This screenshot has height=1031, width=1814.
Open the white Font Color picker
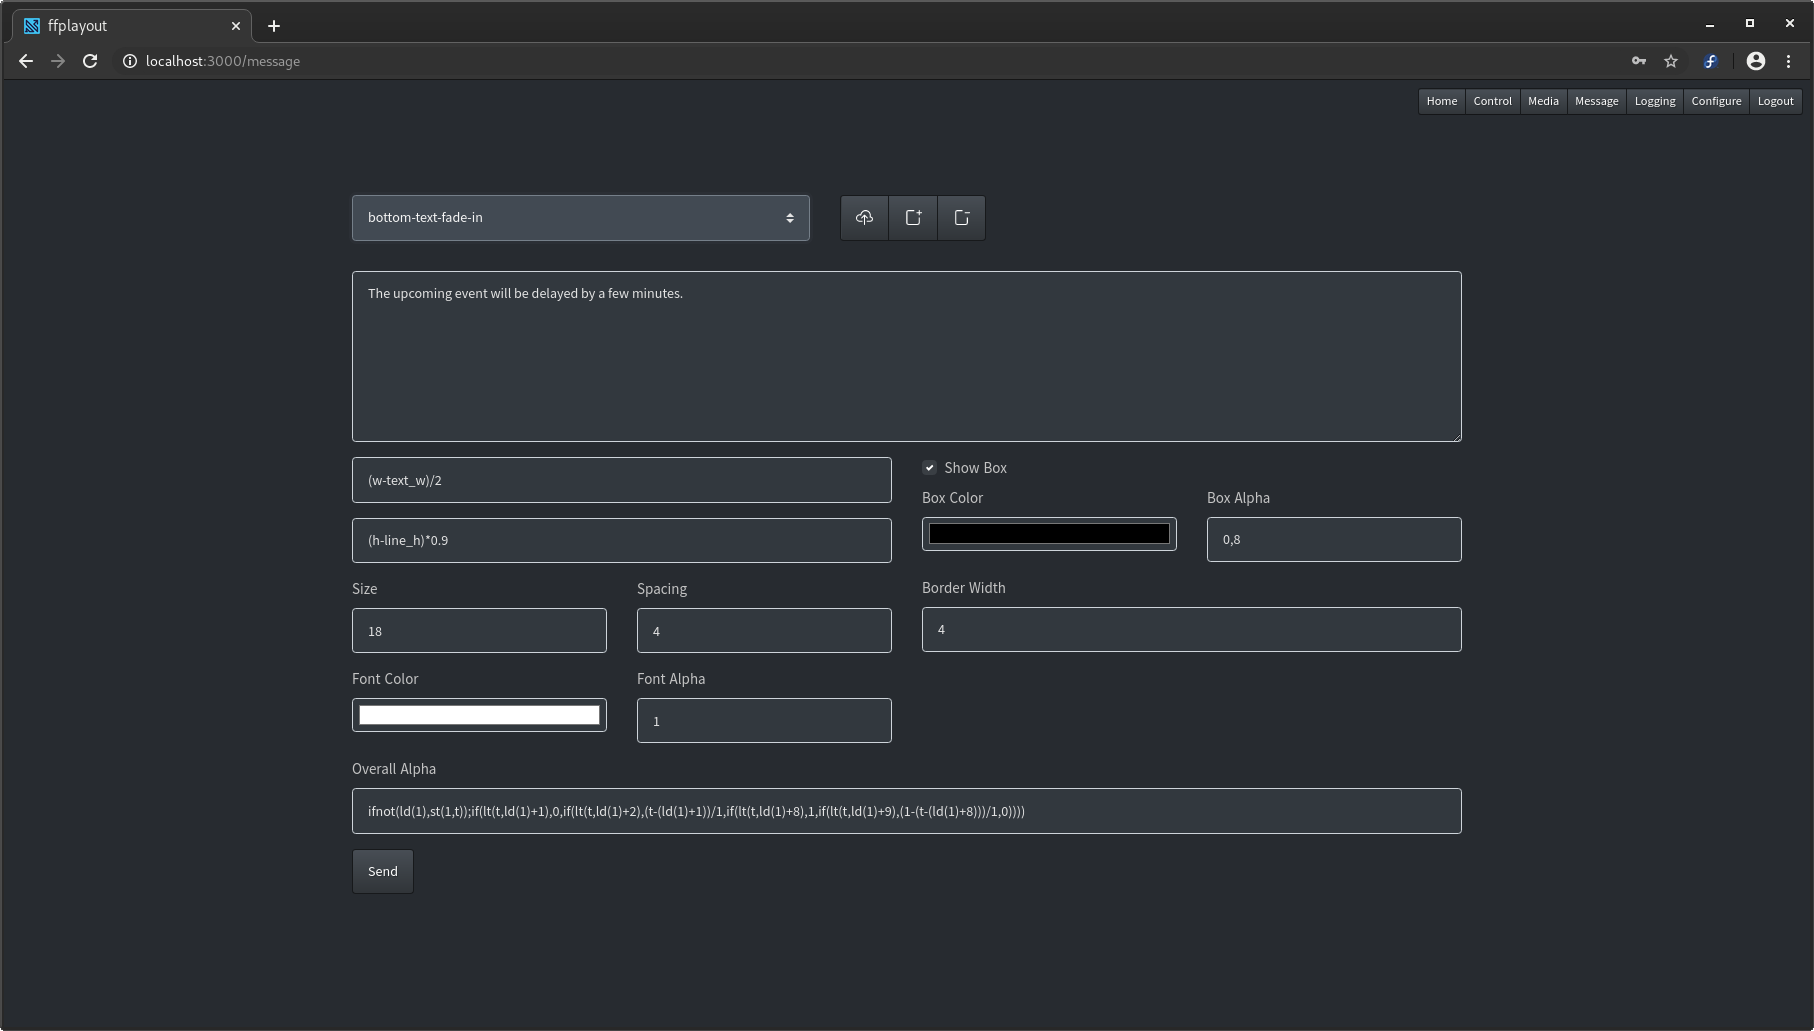[x=479, y=715]
